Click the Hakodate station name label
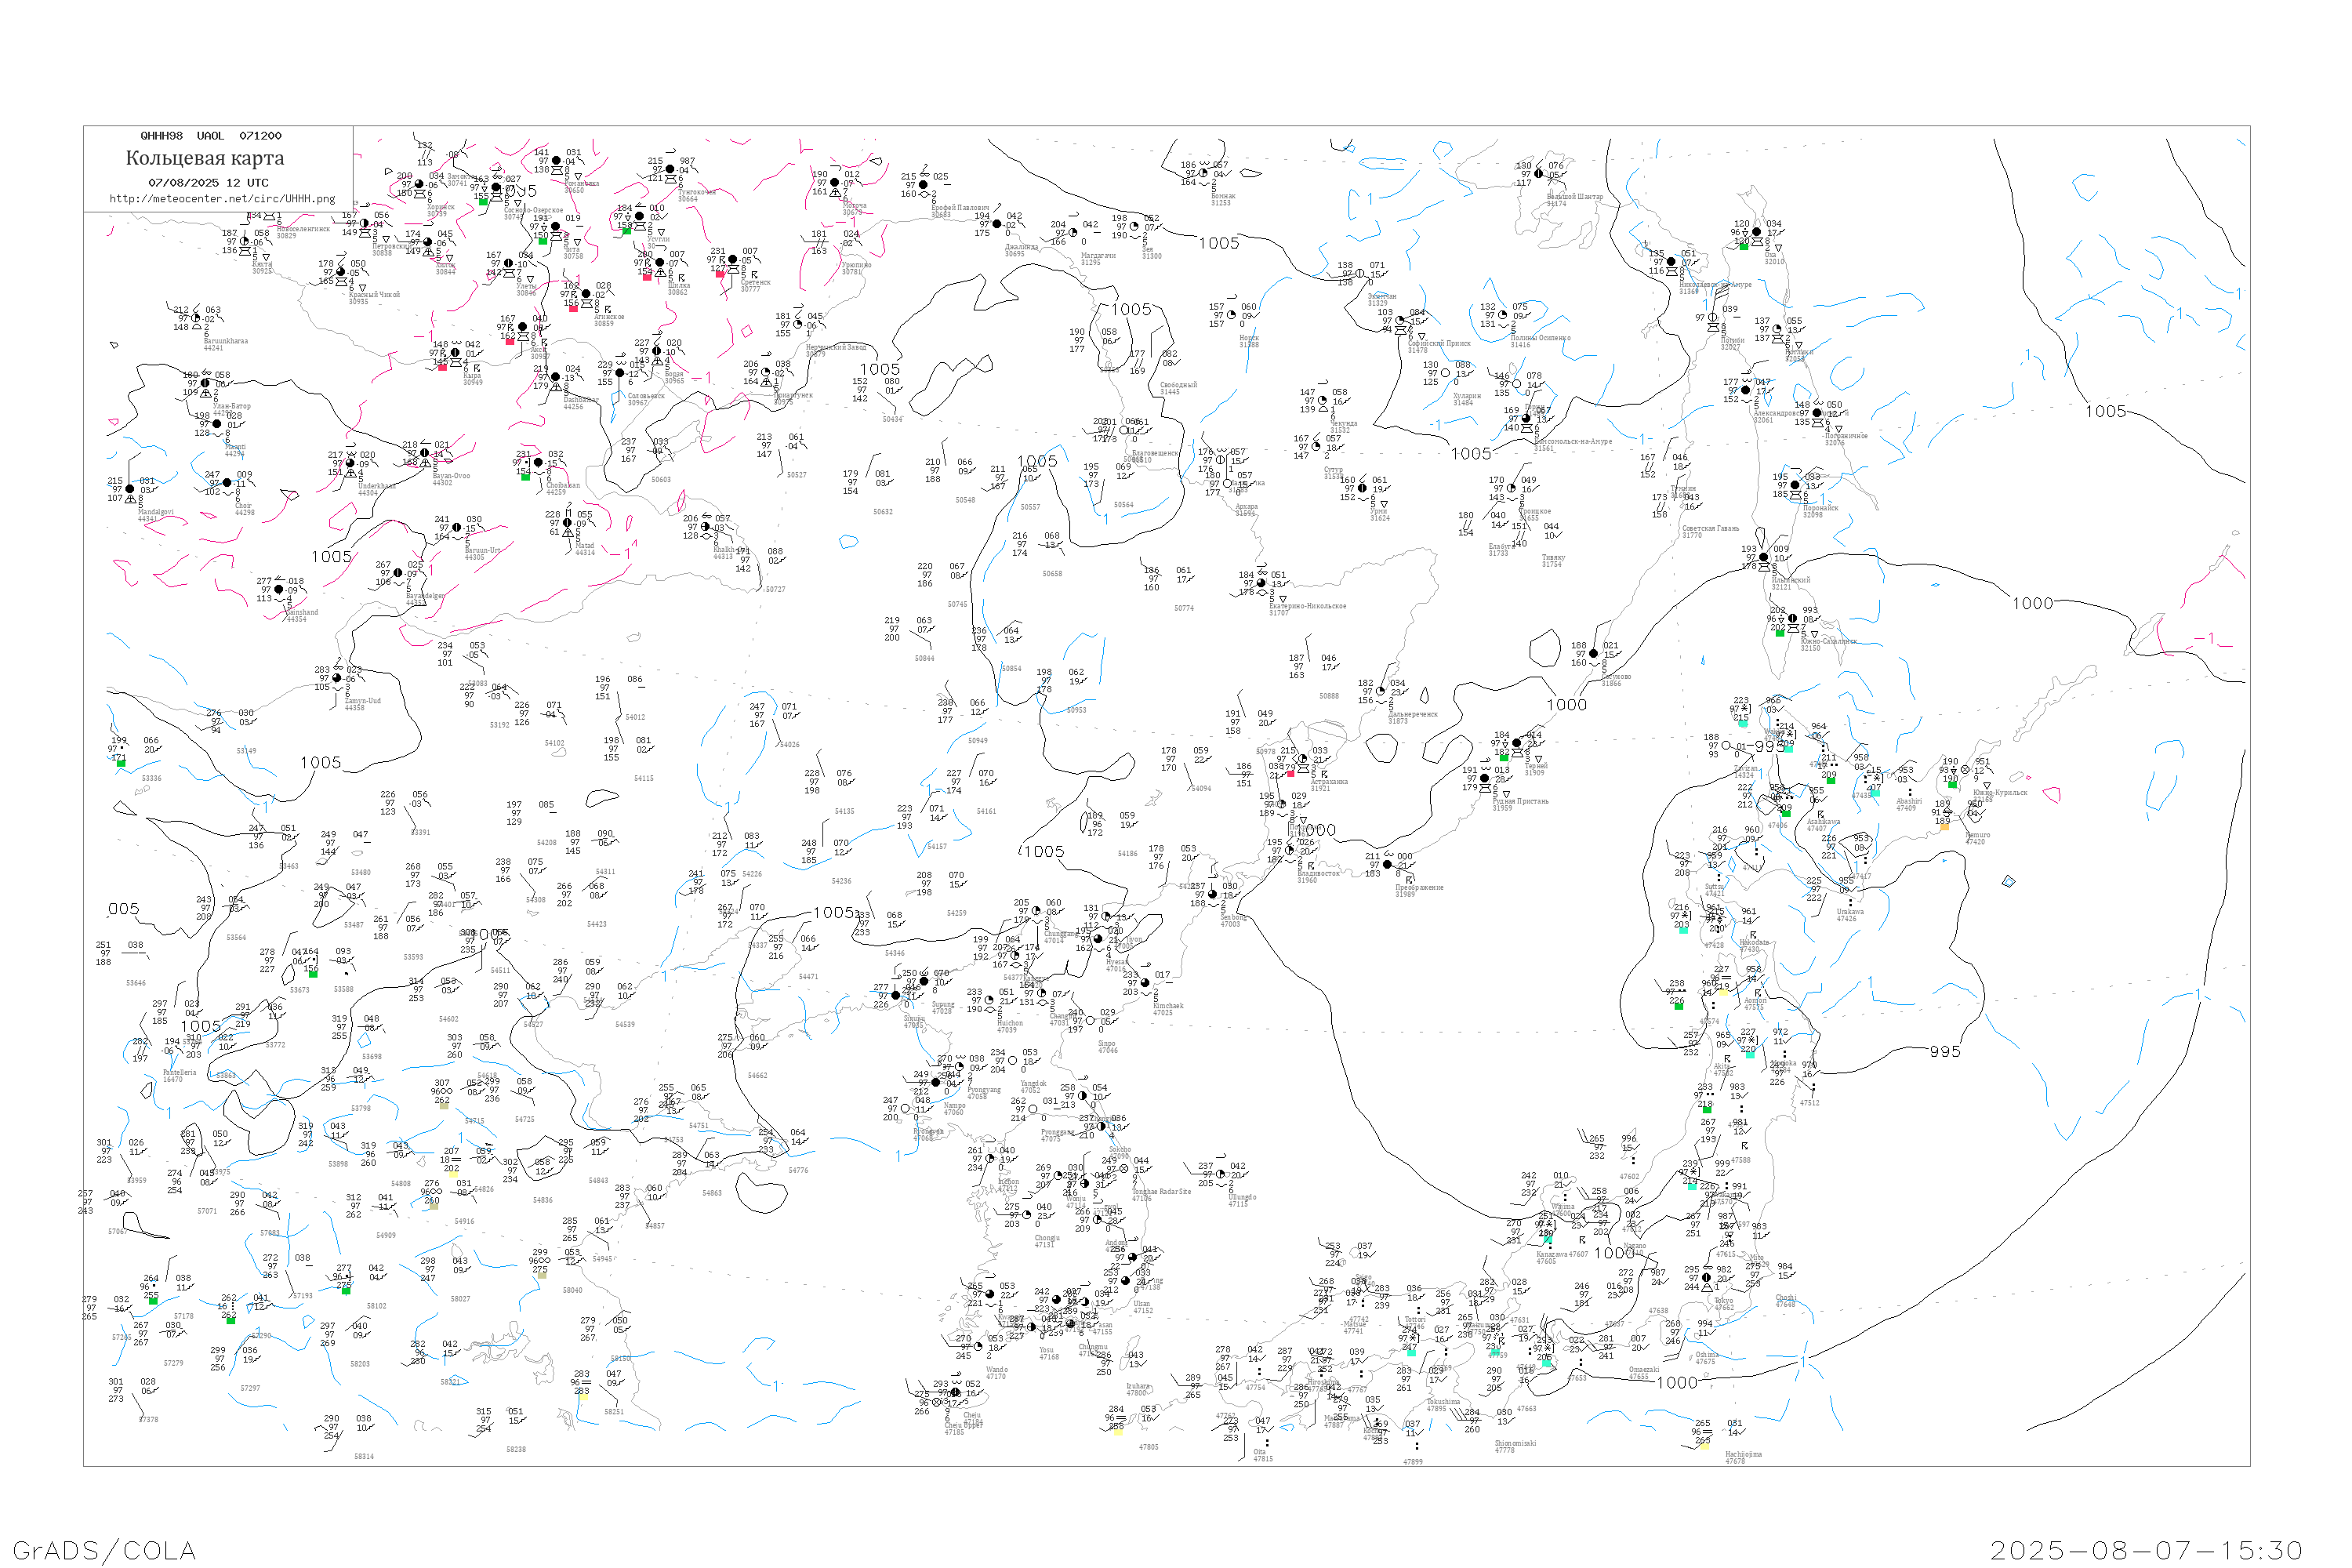The height and width of the screenshot is (1568, 2352). (x=1754, y=942)
